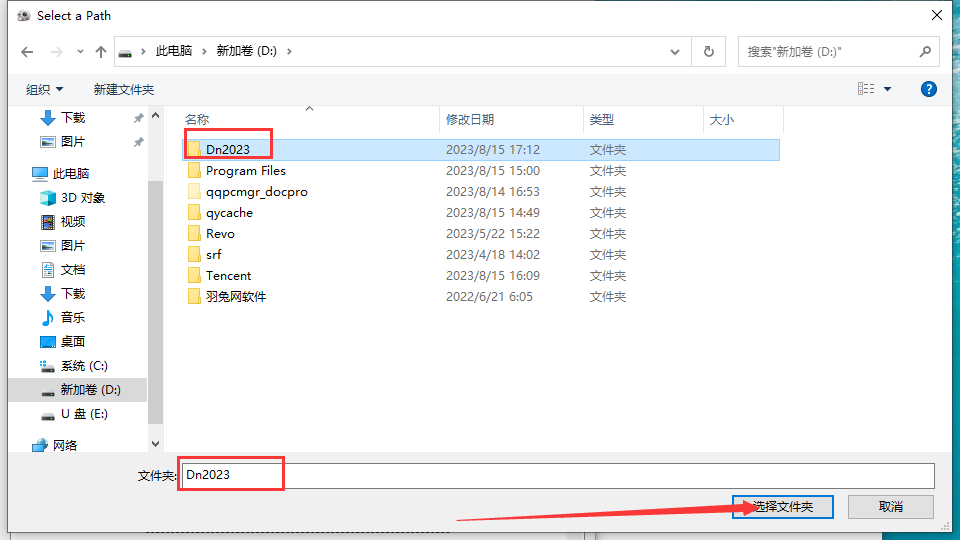960x540 pixels.
Task: Select the srf folder
Action: pos(481,255)
